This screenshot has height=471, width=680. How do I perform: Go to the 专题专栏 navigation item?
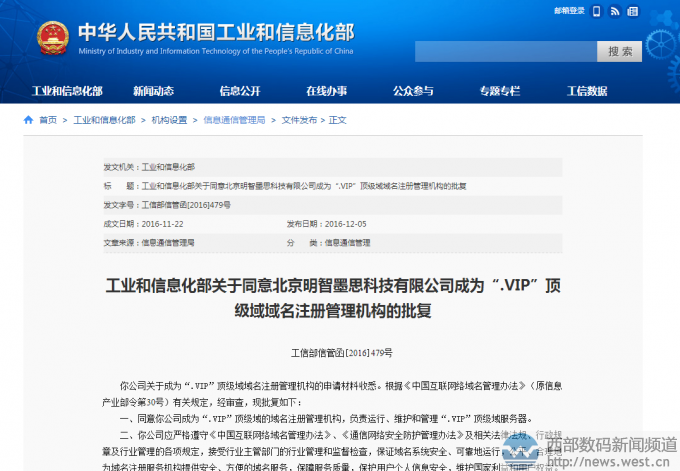click(500, 91)
